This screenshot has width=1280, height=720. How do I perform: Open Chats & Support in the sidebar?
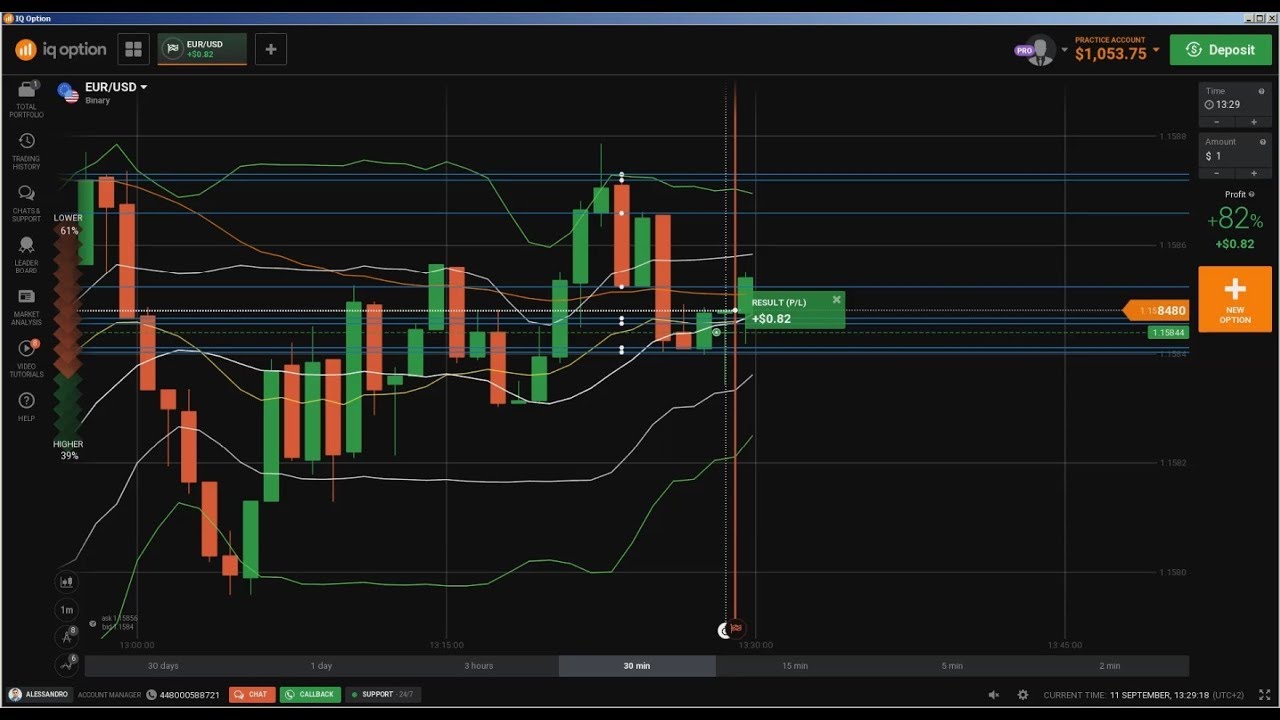point(26,203)
